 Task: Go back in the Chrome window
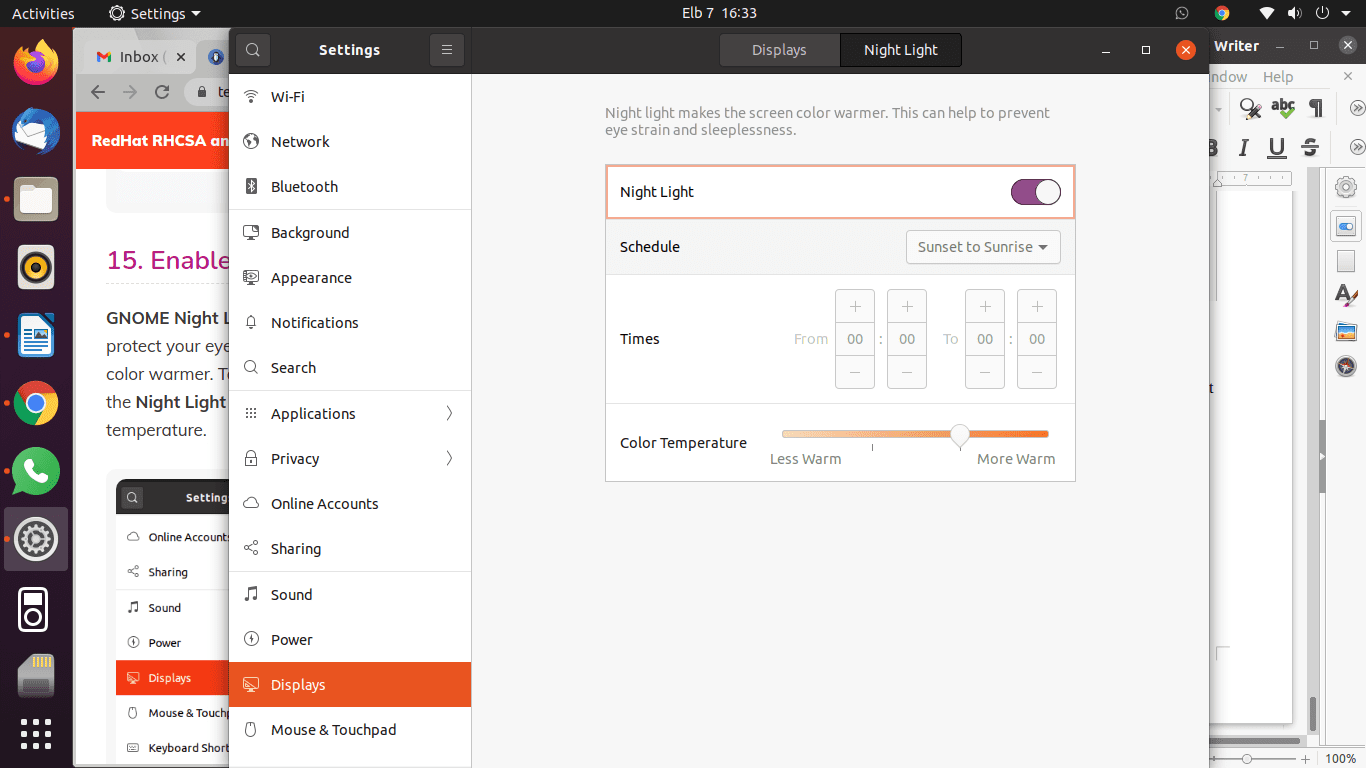98,92
